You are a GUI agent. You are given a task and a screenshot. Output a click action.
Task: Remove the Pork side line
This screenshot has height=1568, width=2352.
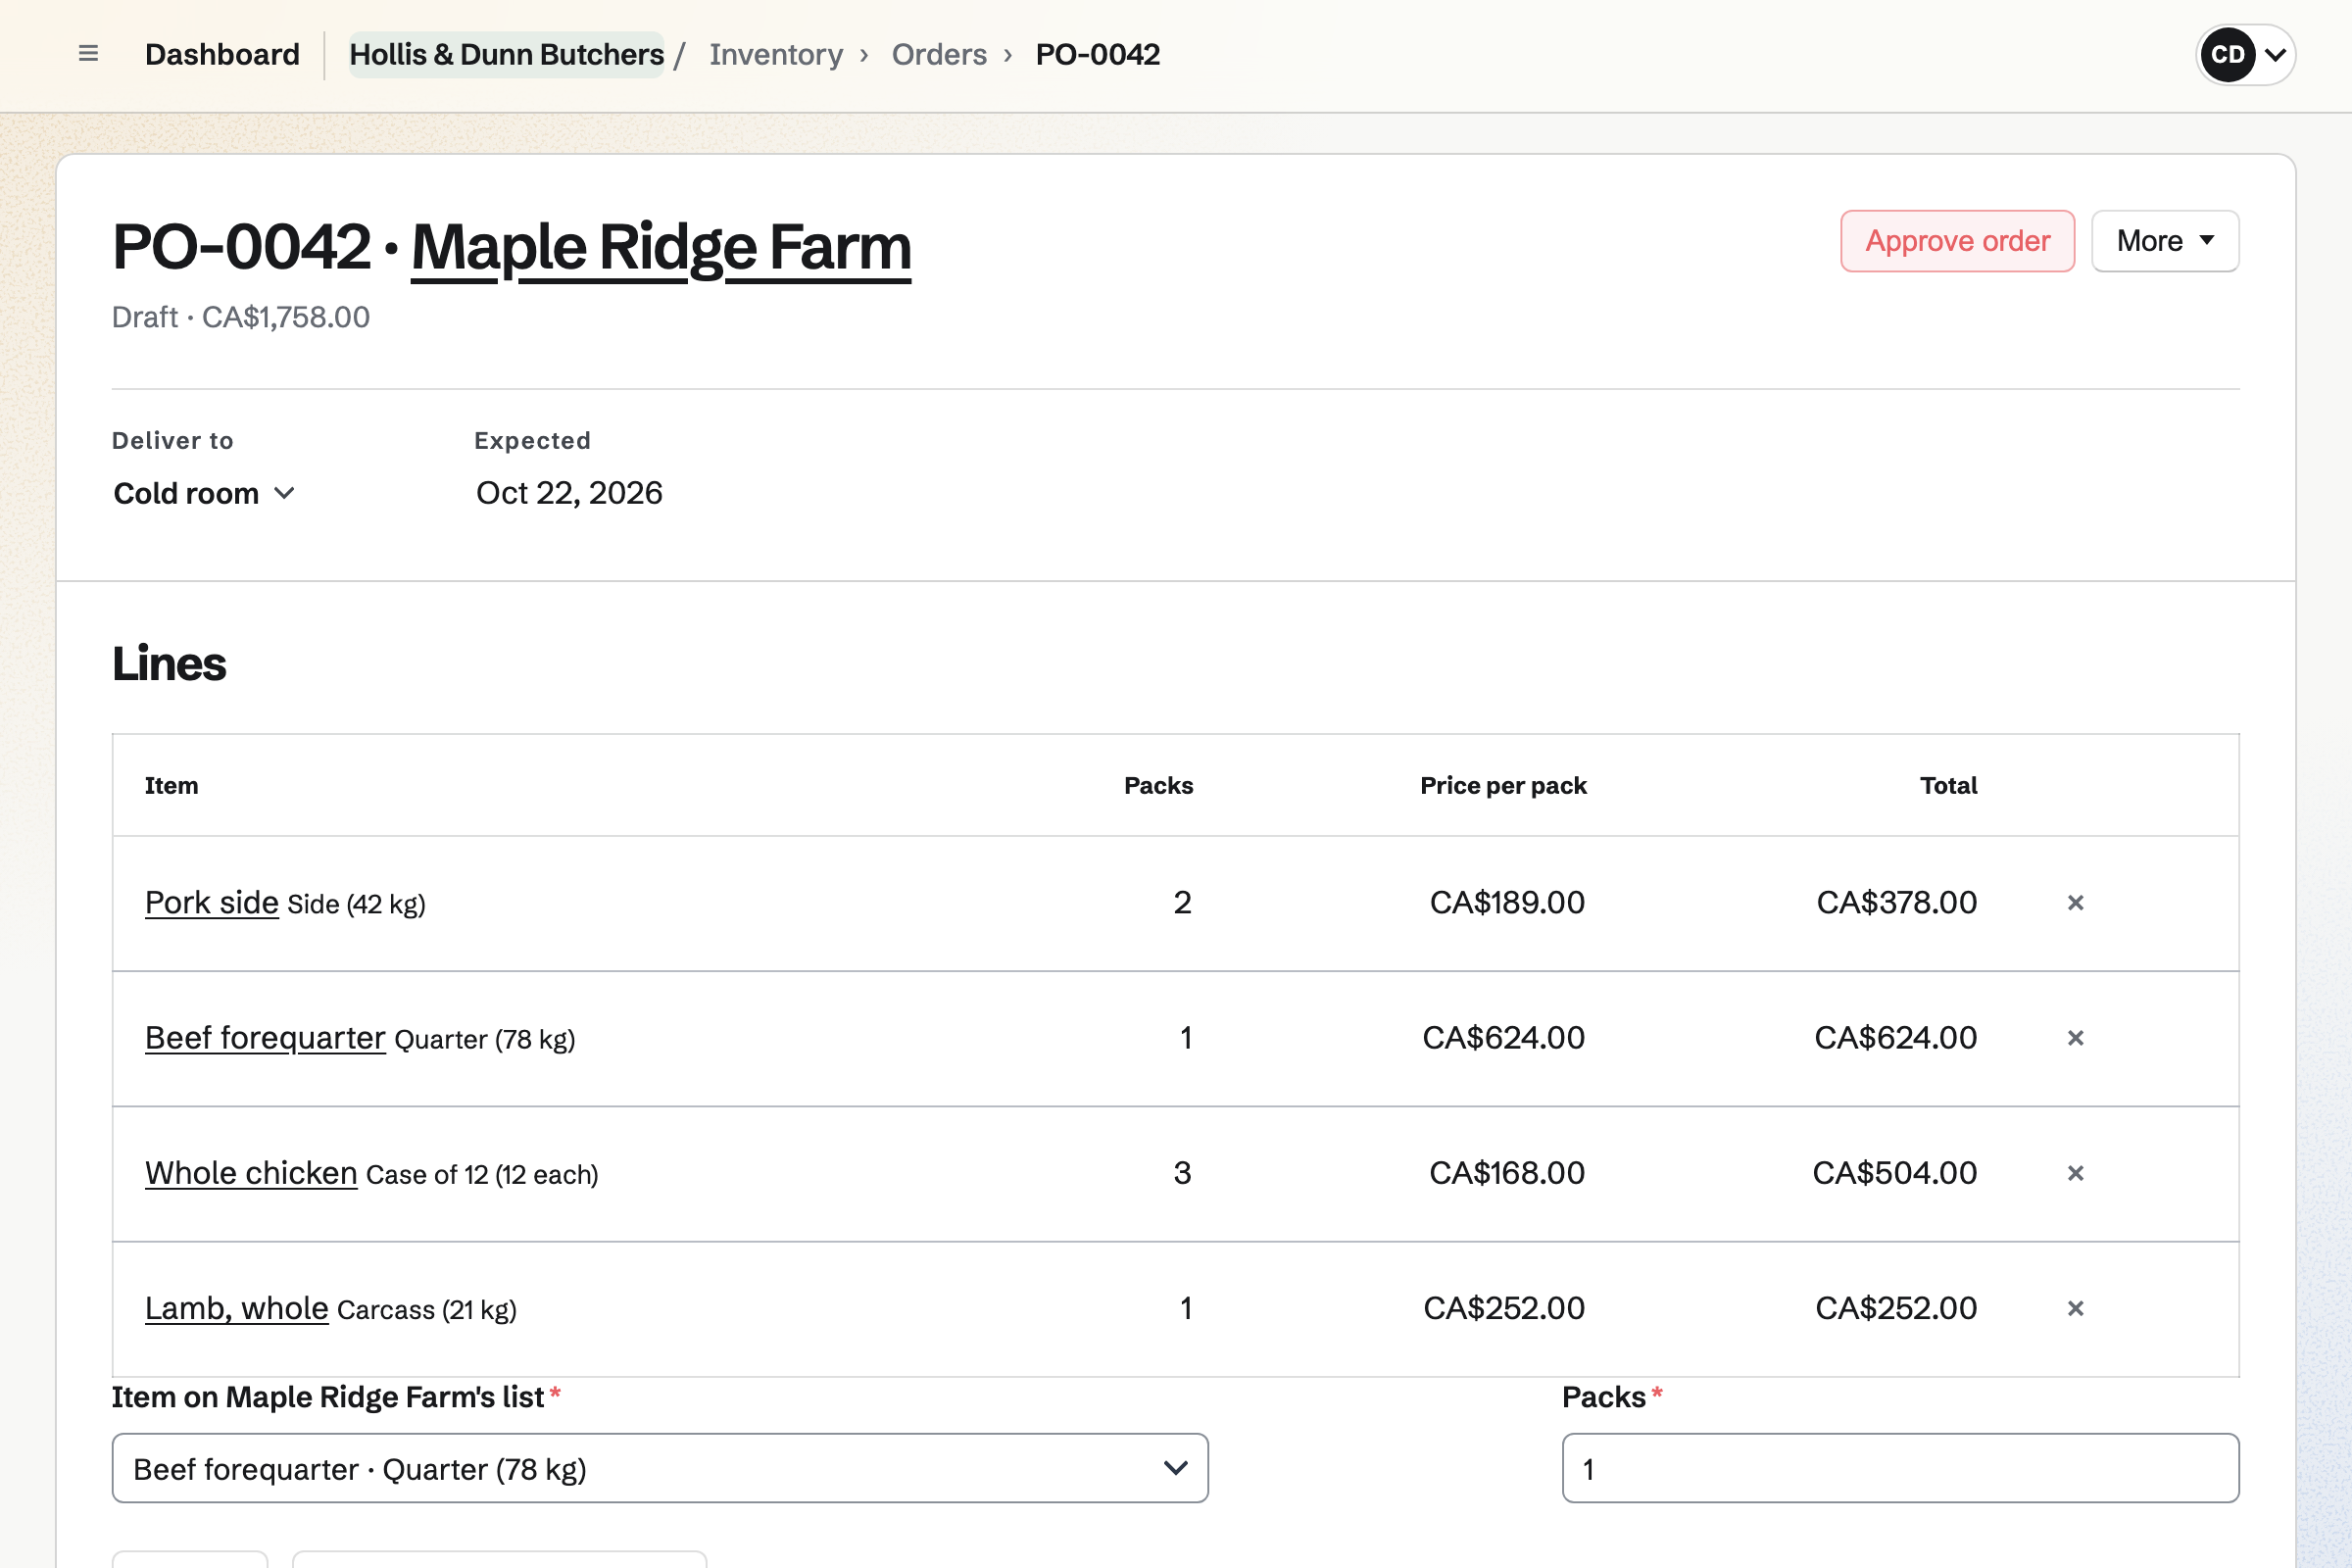2075,903
